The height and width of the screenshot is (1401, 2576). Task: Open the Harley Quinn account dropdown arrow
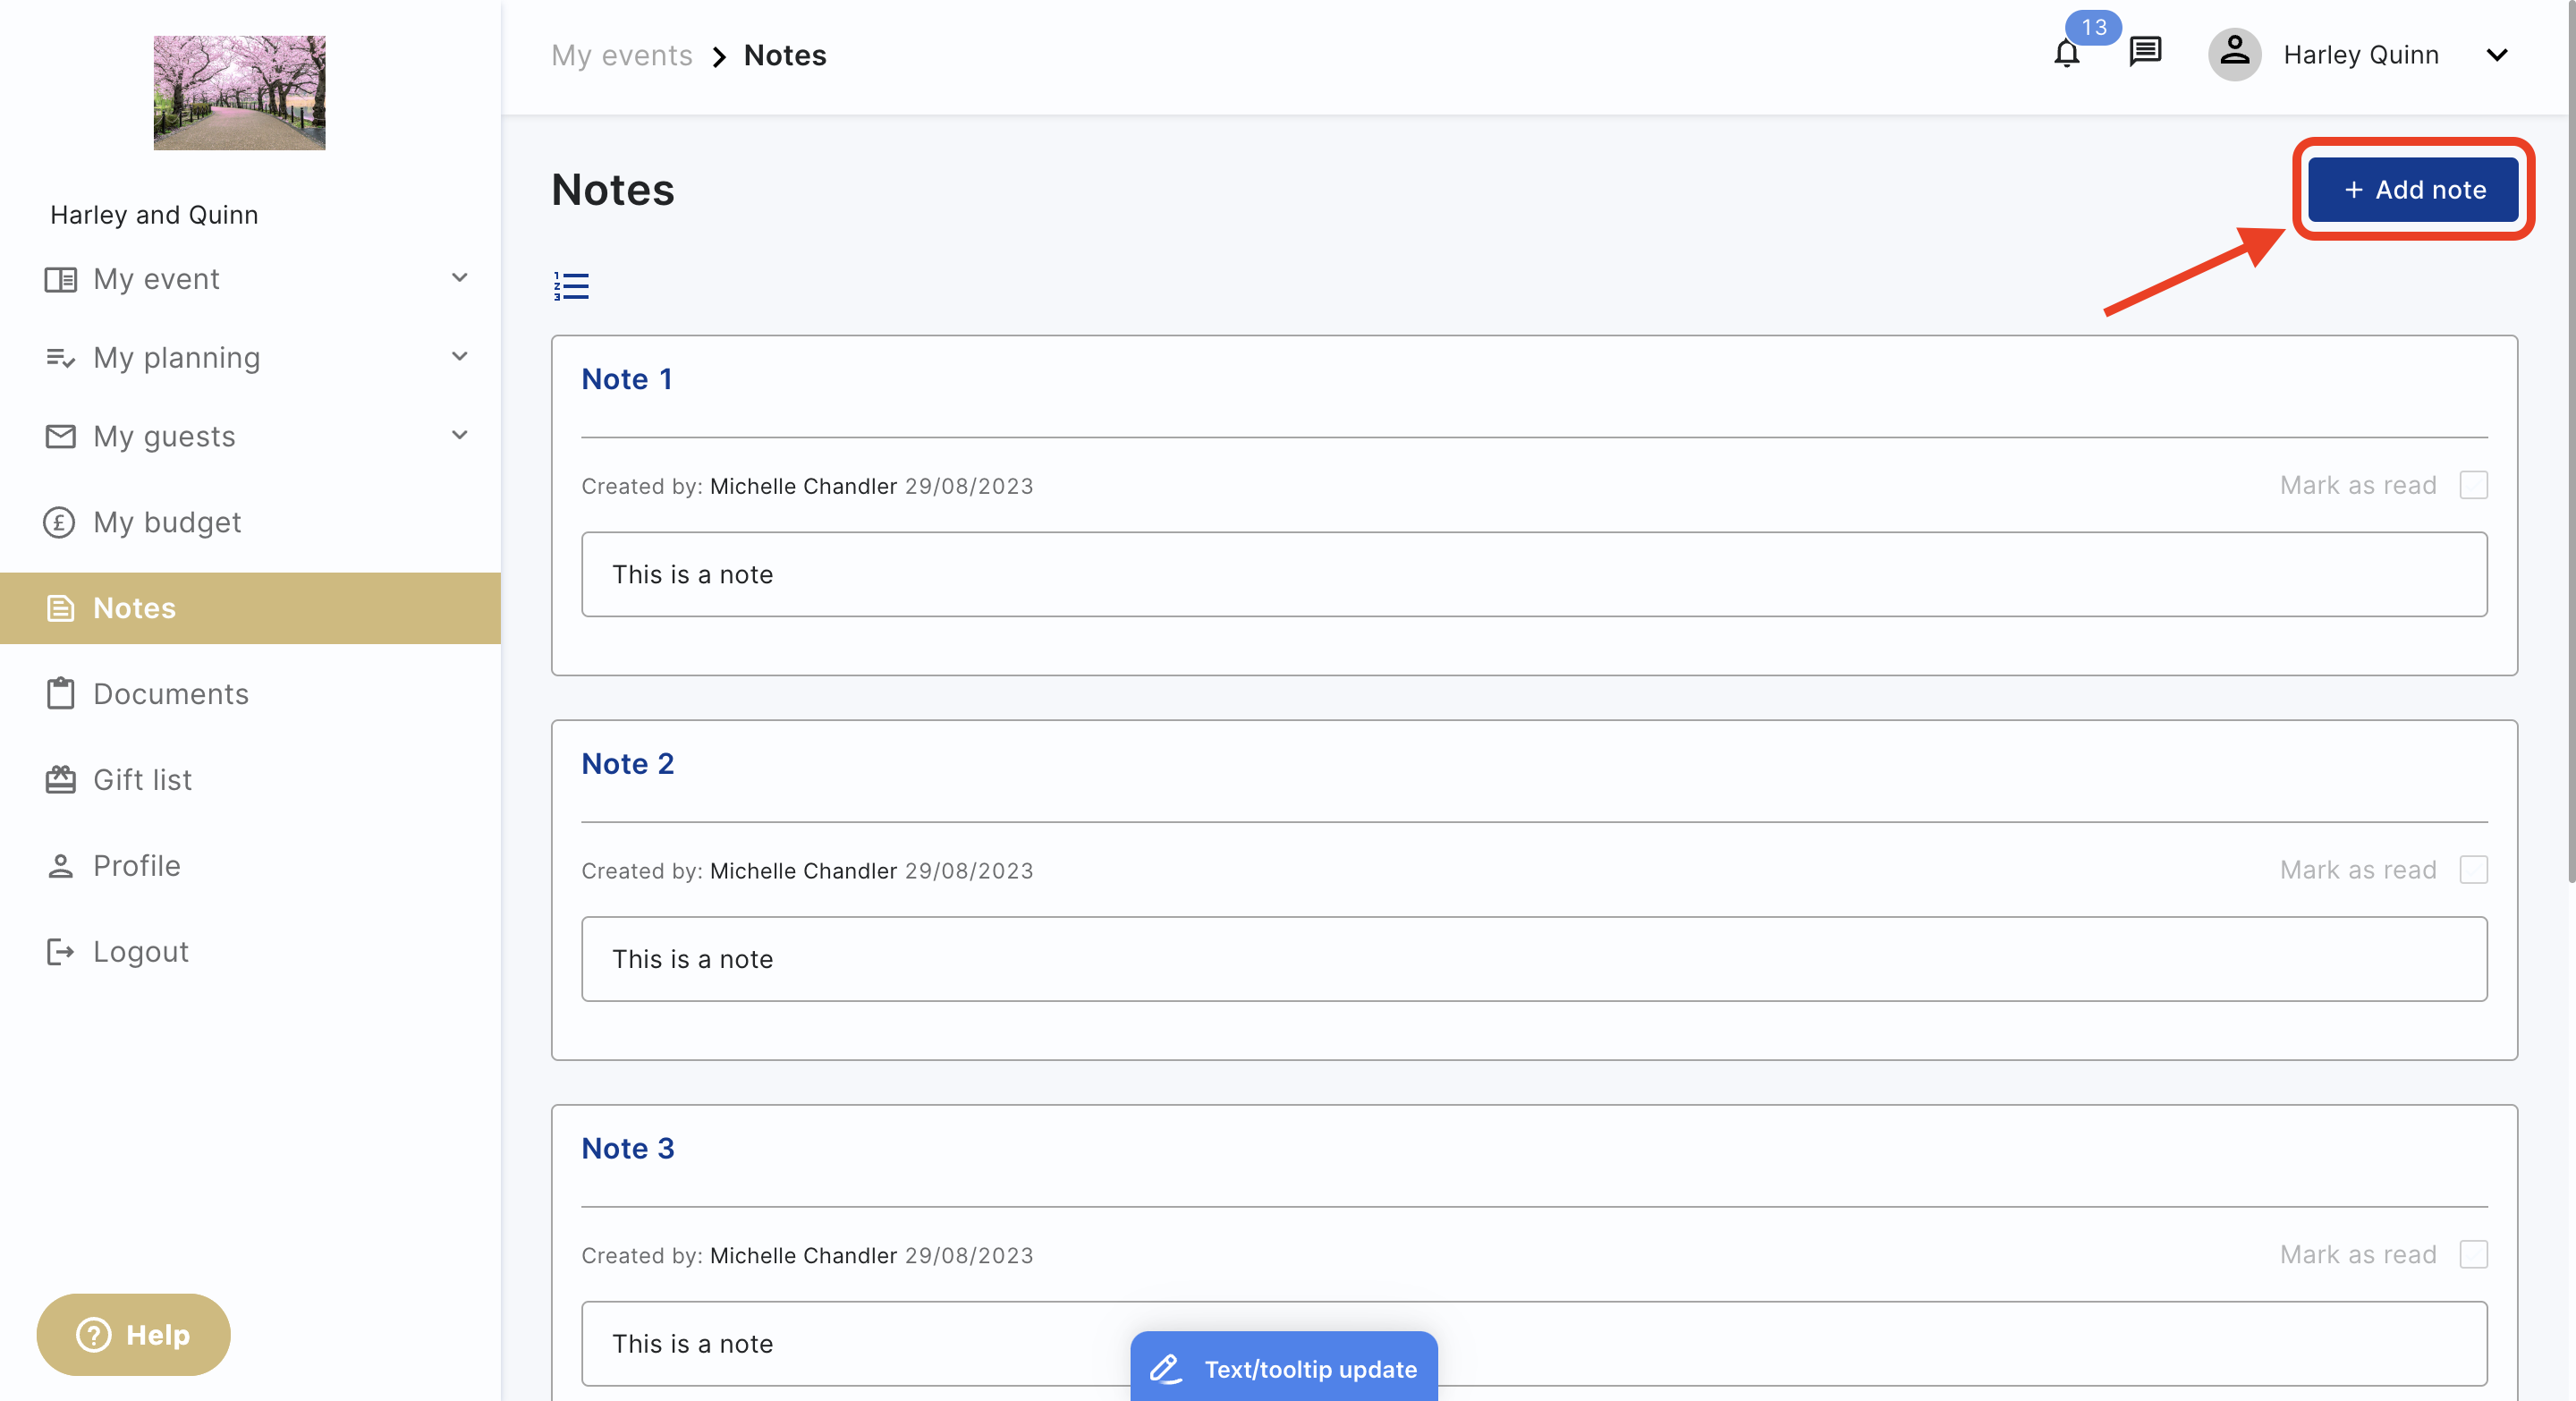pos(2496,55)
